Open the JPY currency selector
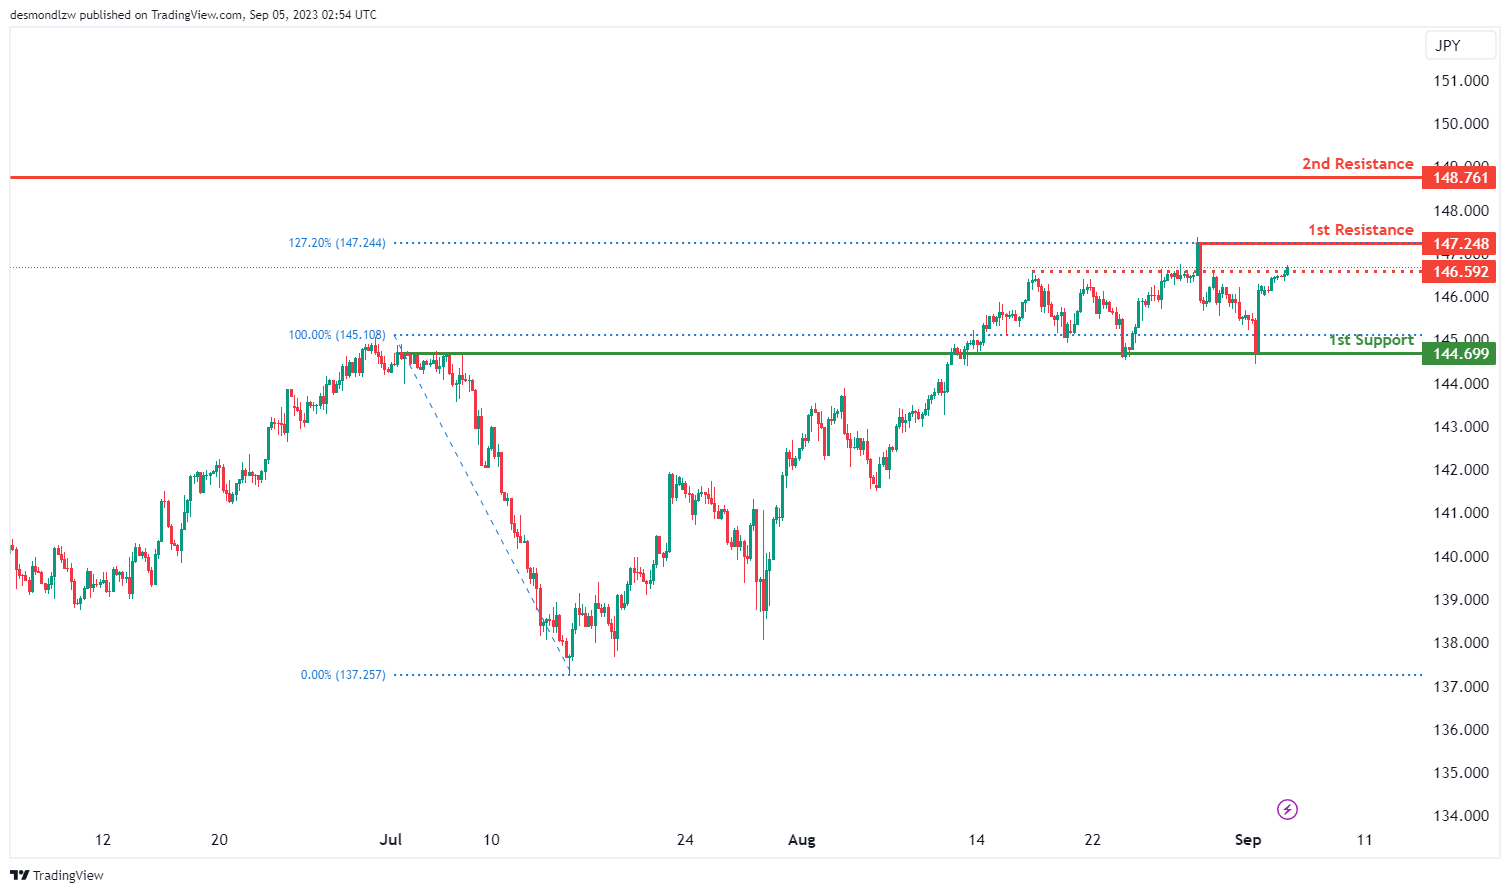1510x893 pixels. (1447, 45)
